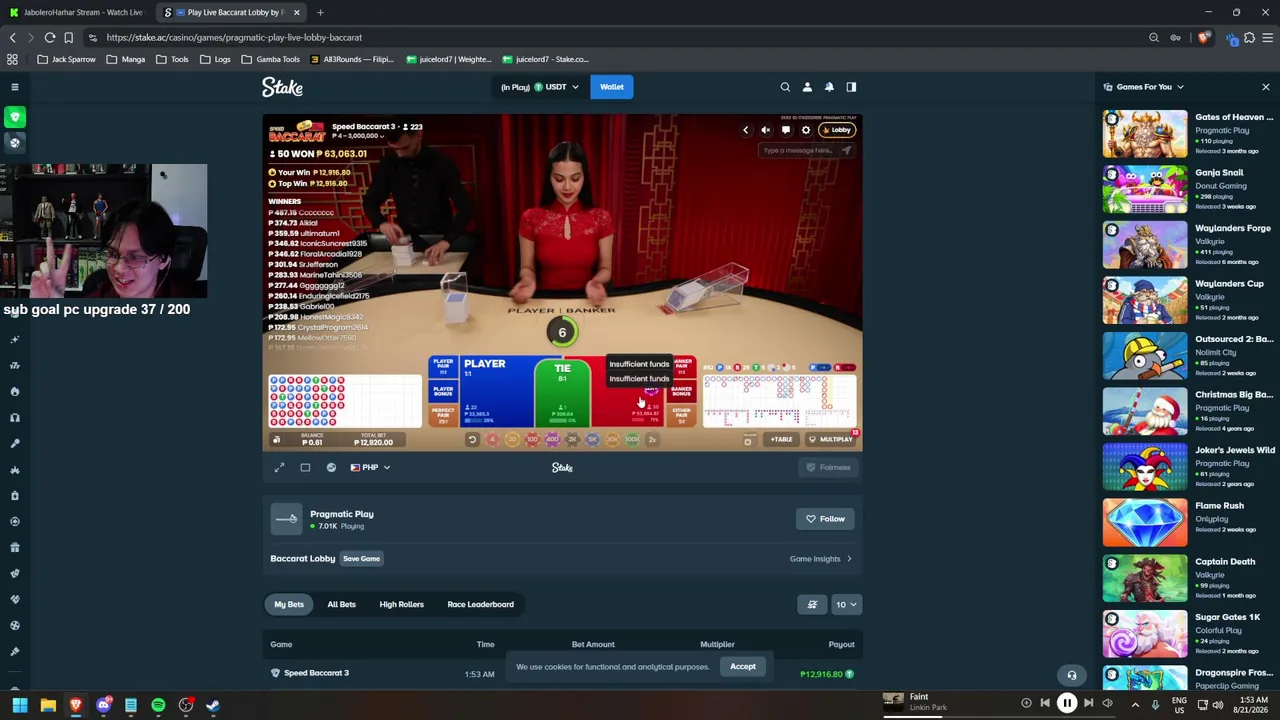Close the Games For You panel
Image resolution: width=1280 pixels, height=720 pixels.
click(x=1265, y=87)
